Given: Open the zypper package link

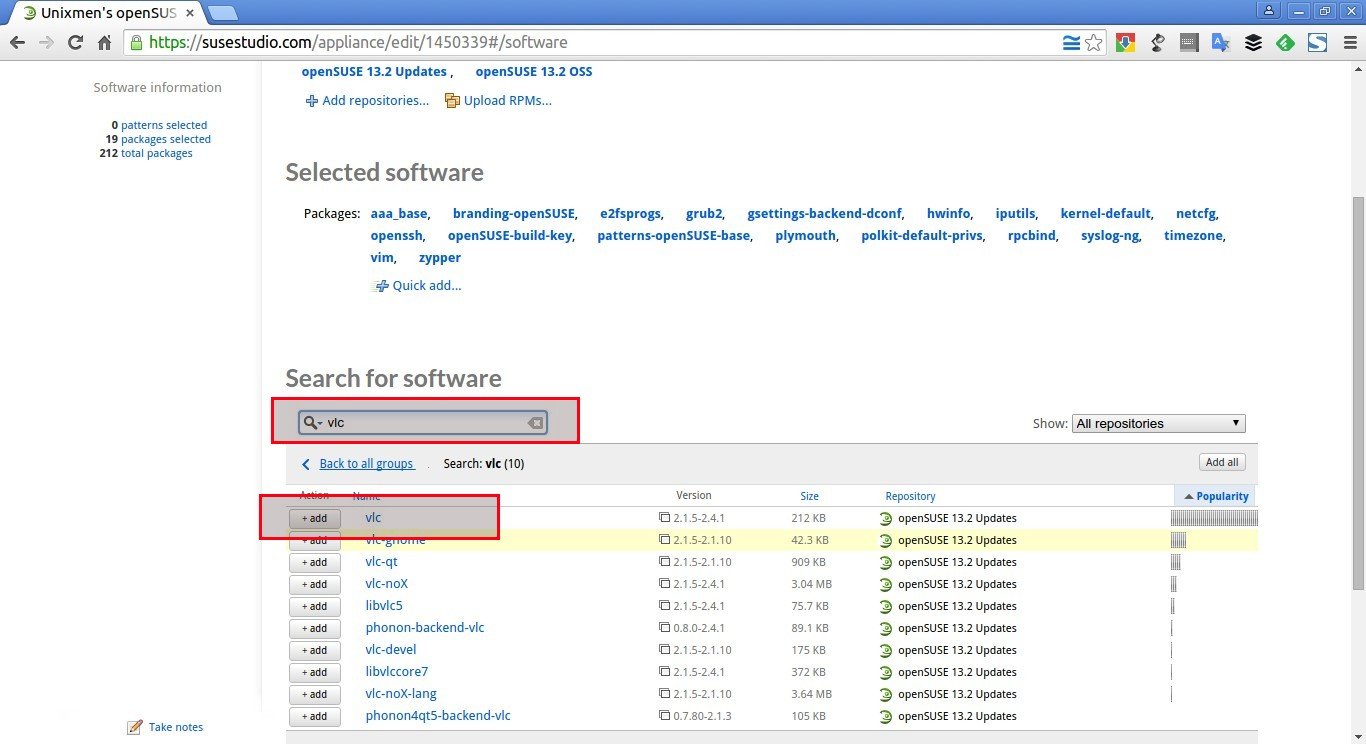Looking at the screenshot, I should (x=440, y=257).
